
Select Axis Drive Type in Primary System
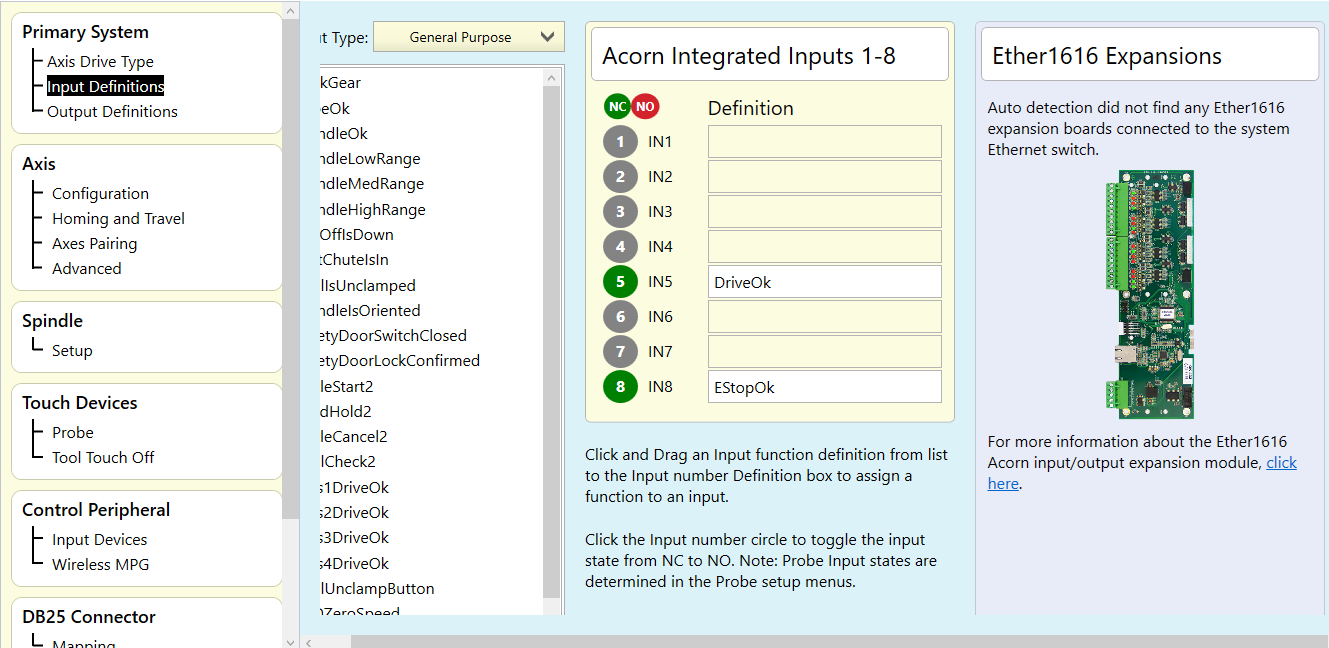(100, 62)
